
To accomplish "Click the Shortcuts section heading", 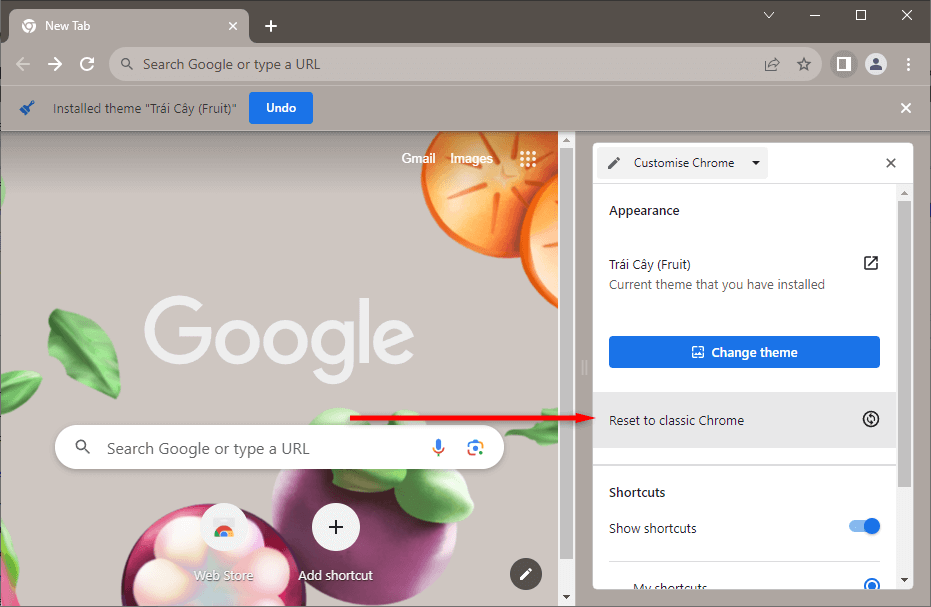I will (x=636, y=492).
